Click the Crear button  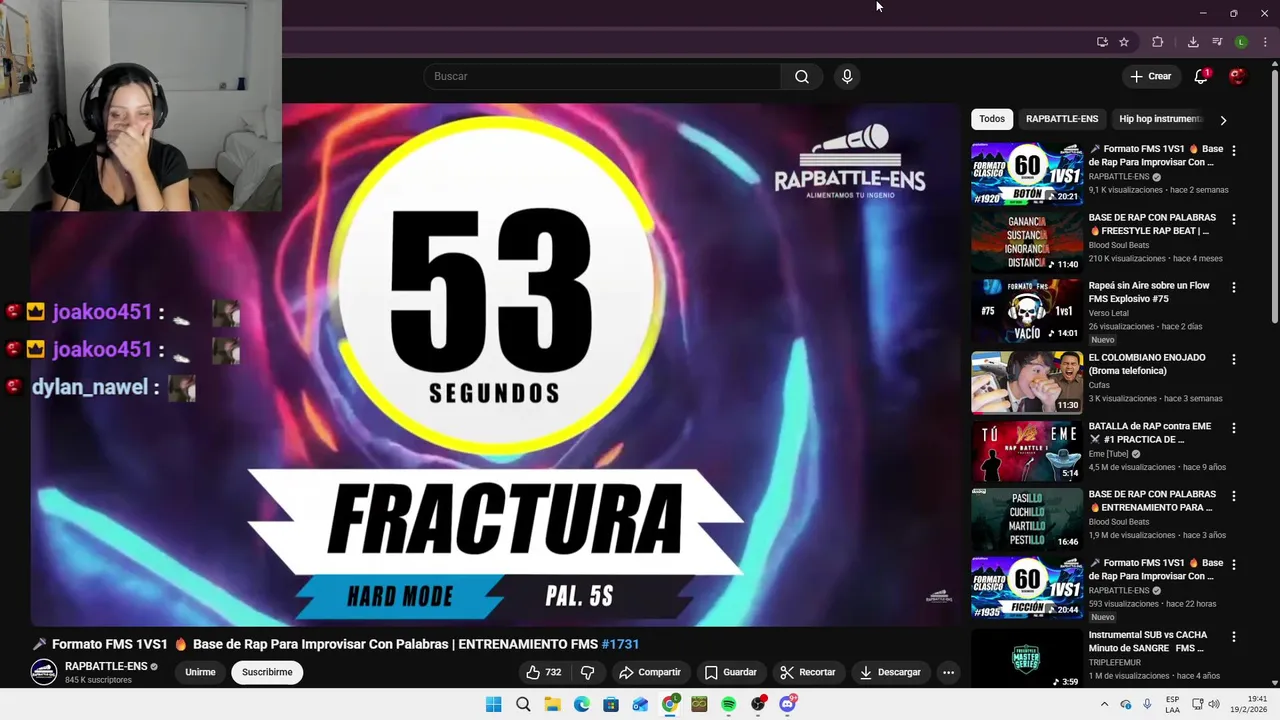tap(1150, 77)
